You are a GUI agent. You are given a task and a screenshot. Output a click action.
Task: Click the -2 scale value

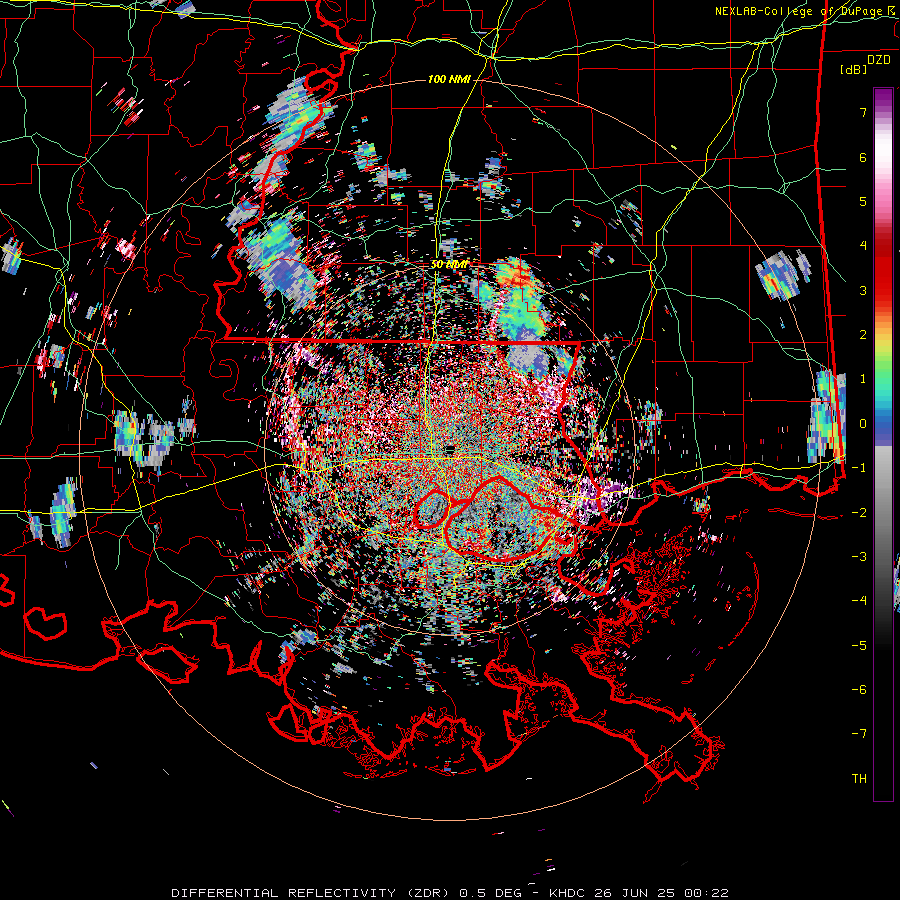tap(859, 512)
